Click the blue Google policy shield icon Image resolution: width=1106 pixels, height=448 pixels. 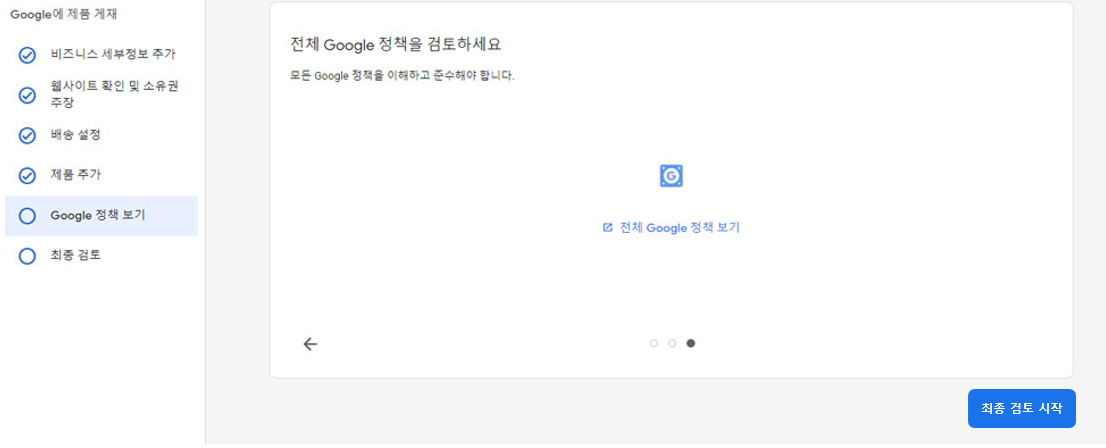point(671,176)
